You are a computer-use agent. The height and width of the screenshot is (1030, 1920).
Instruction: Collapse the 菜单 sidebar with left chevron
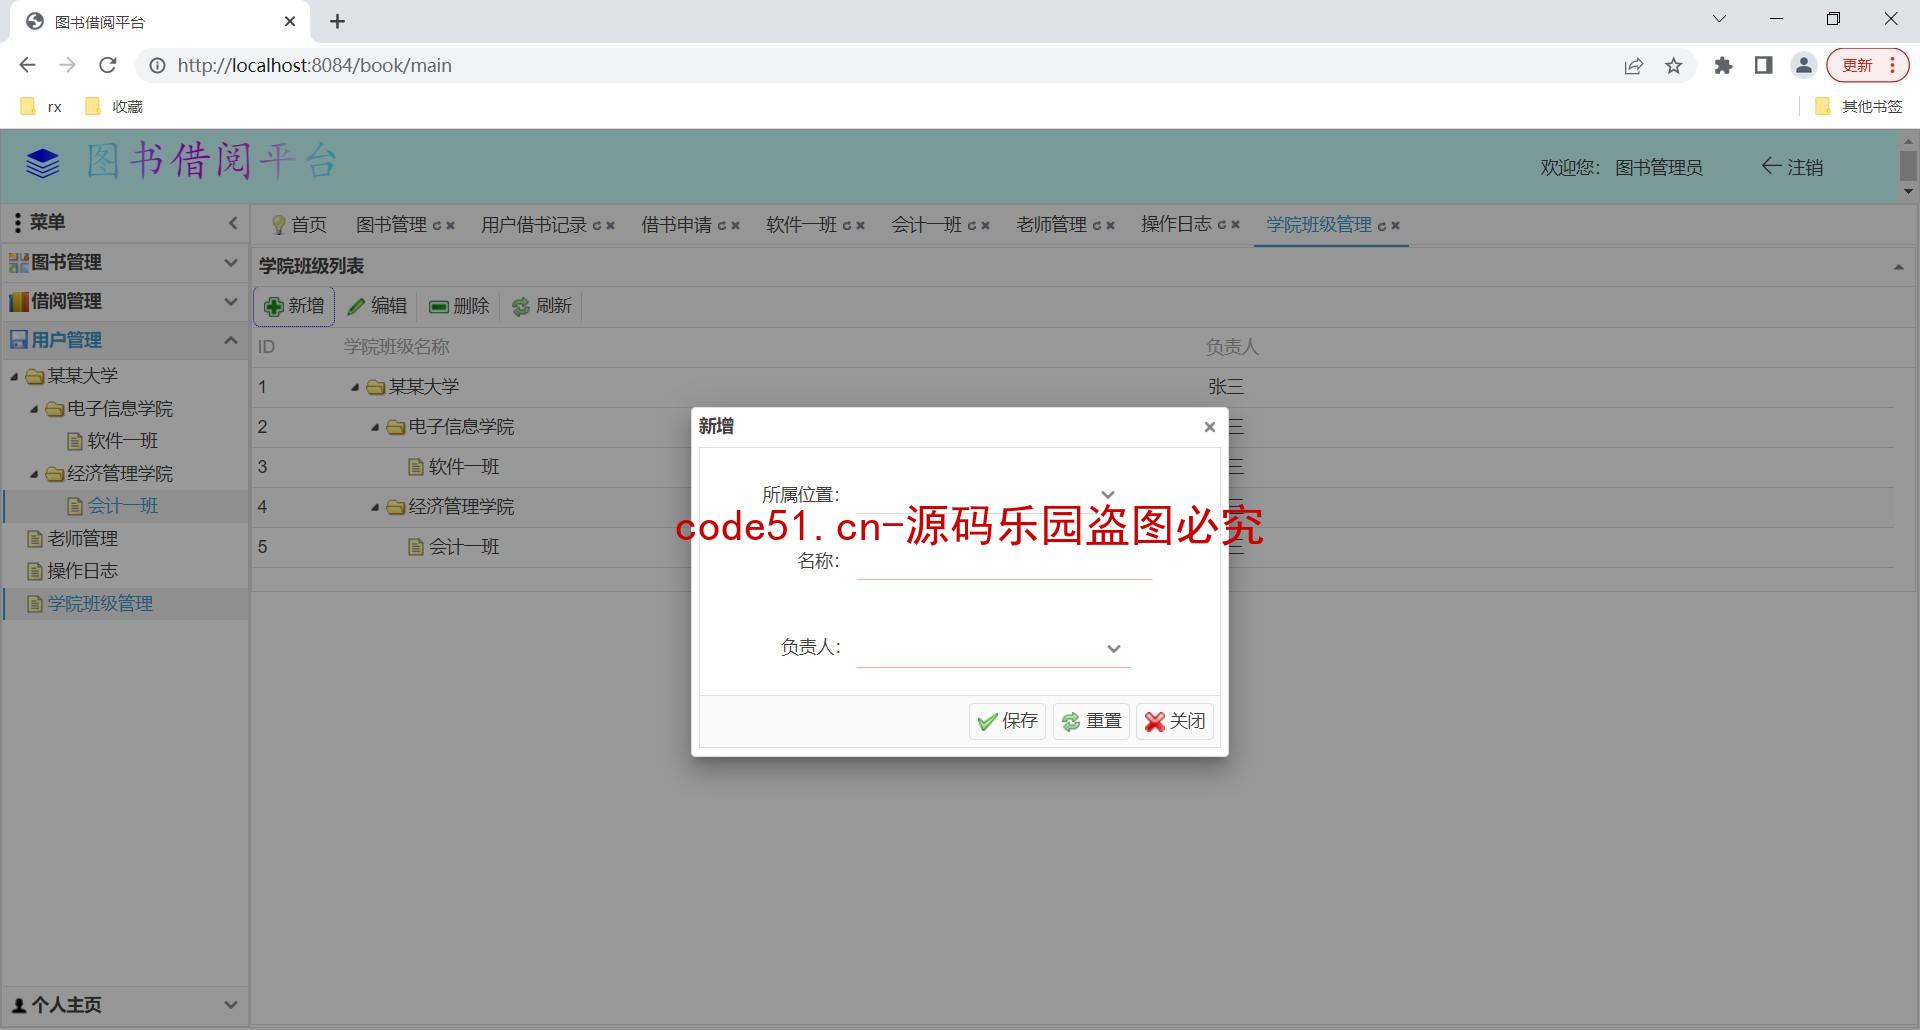(233, 223)
